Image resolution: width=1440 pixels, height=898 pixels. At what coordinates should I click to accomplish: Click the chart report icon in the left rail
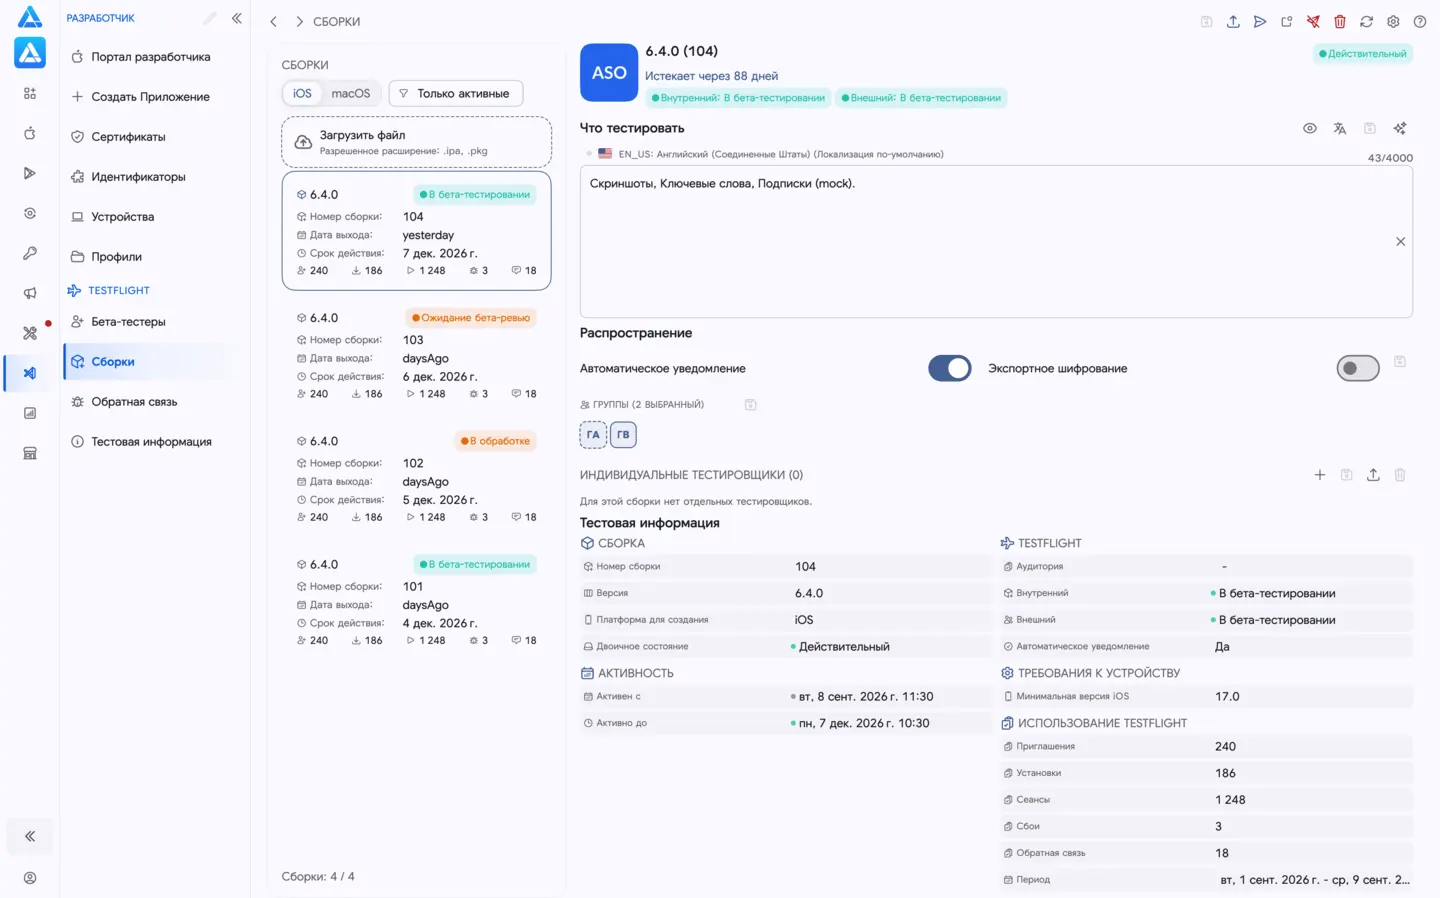30,413
